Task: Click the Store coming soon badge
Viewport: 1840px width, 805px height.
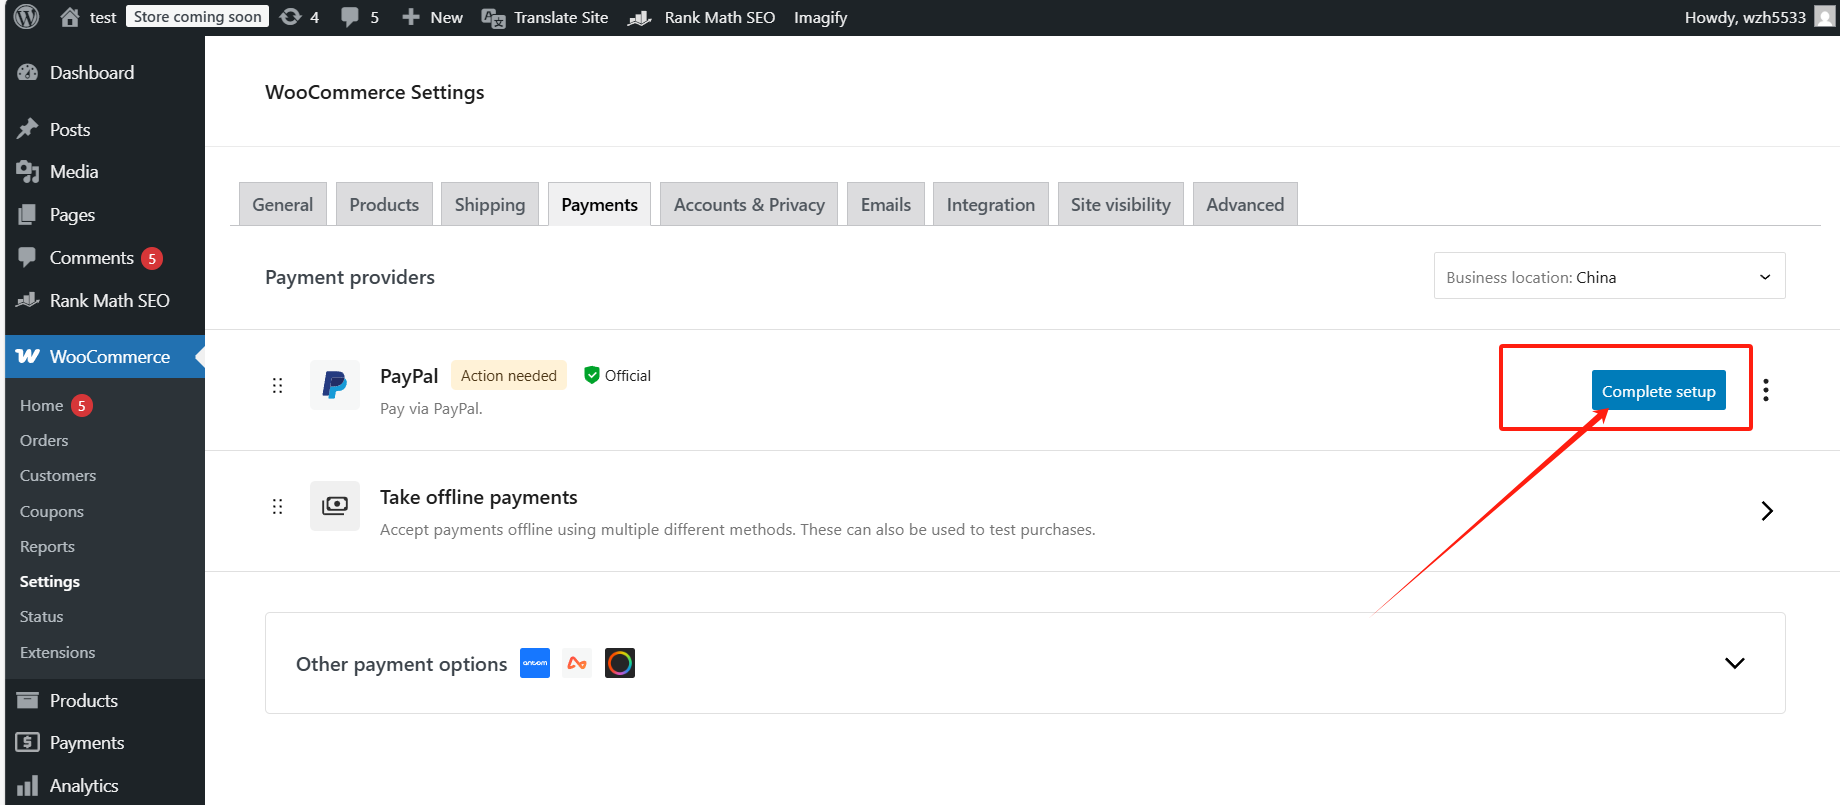Action: (197, 17)
